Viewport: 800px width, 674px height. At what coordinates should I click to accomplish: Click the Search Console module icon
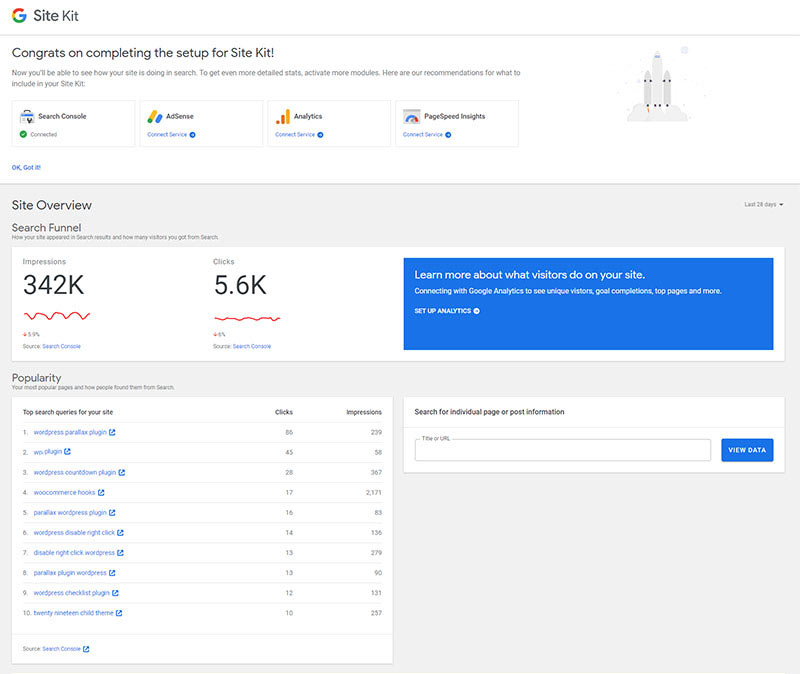click(27, 117)
